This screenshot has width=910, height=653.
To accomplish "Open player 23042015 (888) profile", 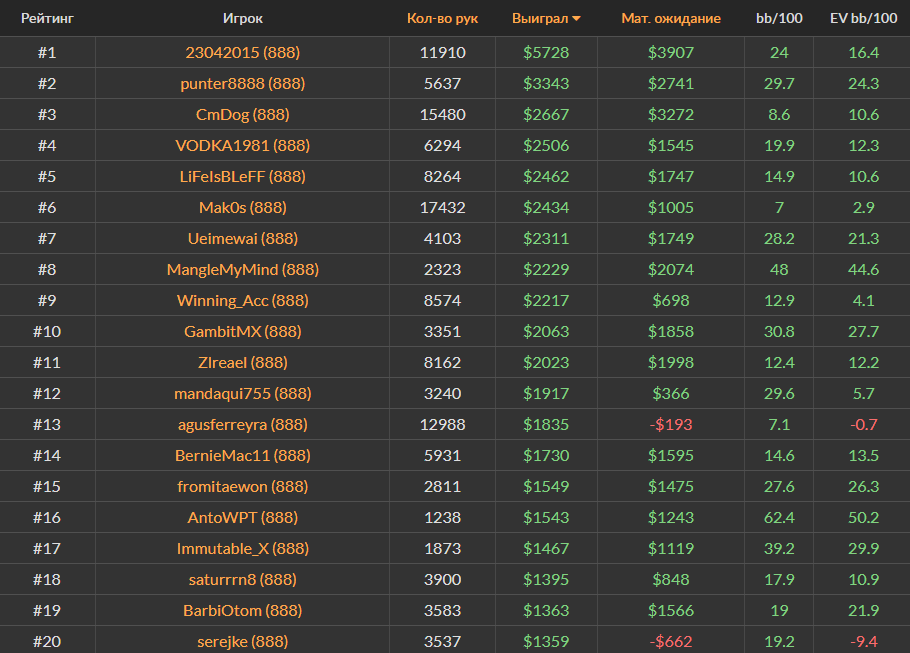I will (242, 52).
